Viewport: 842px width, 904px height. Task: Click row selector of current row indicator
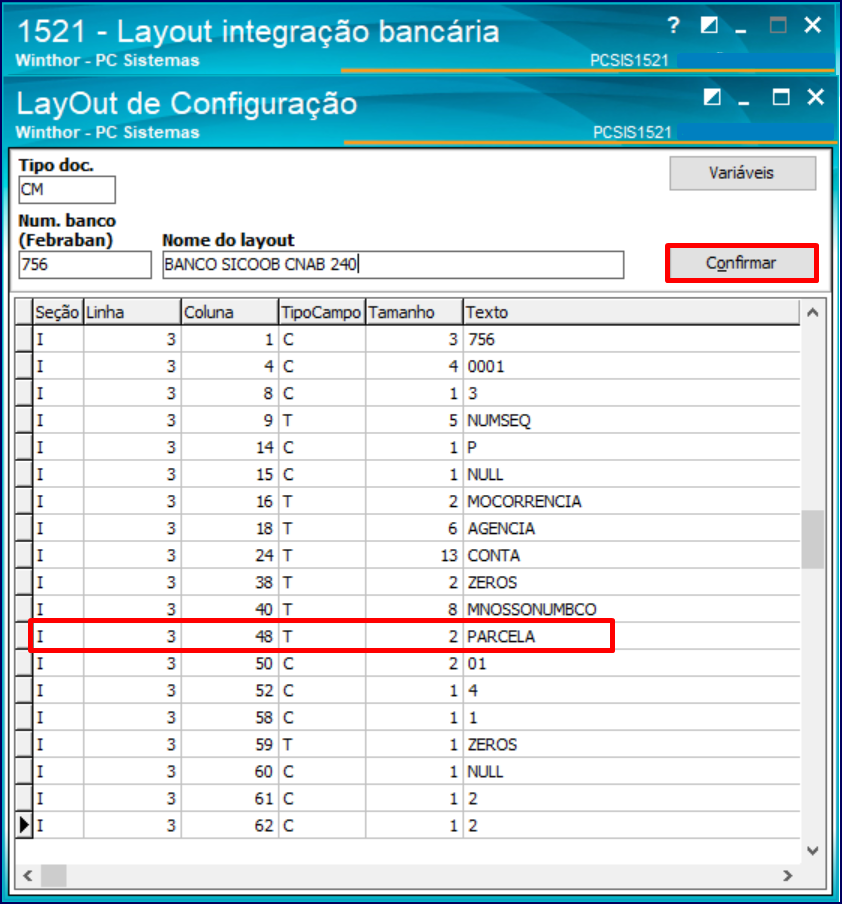(x=24, y=826)
